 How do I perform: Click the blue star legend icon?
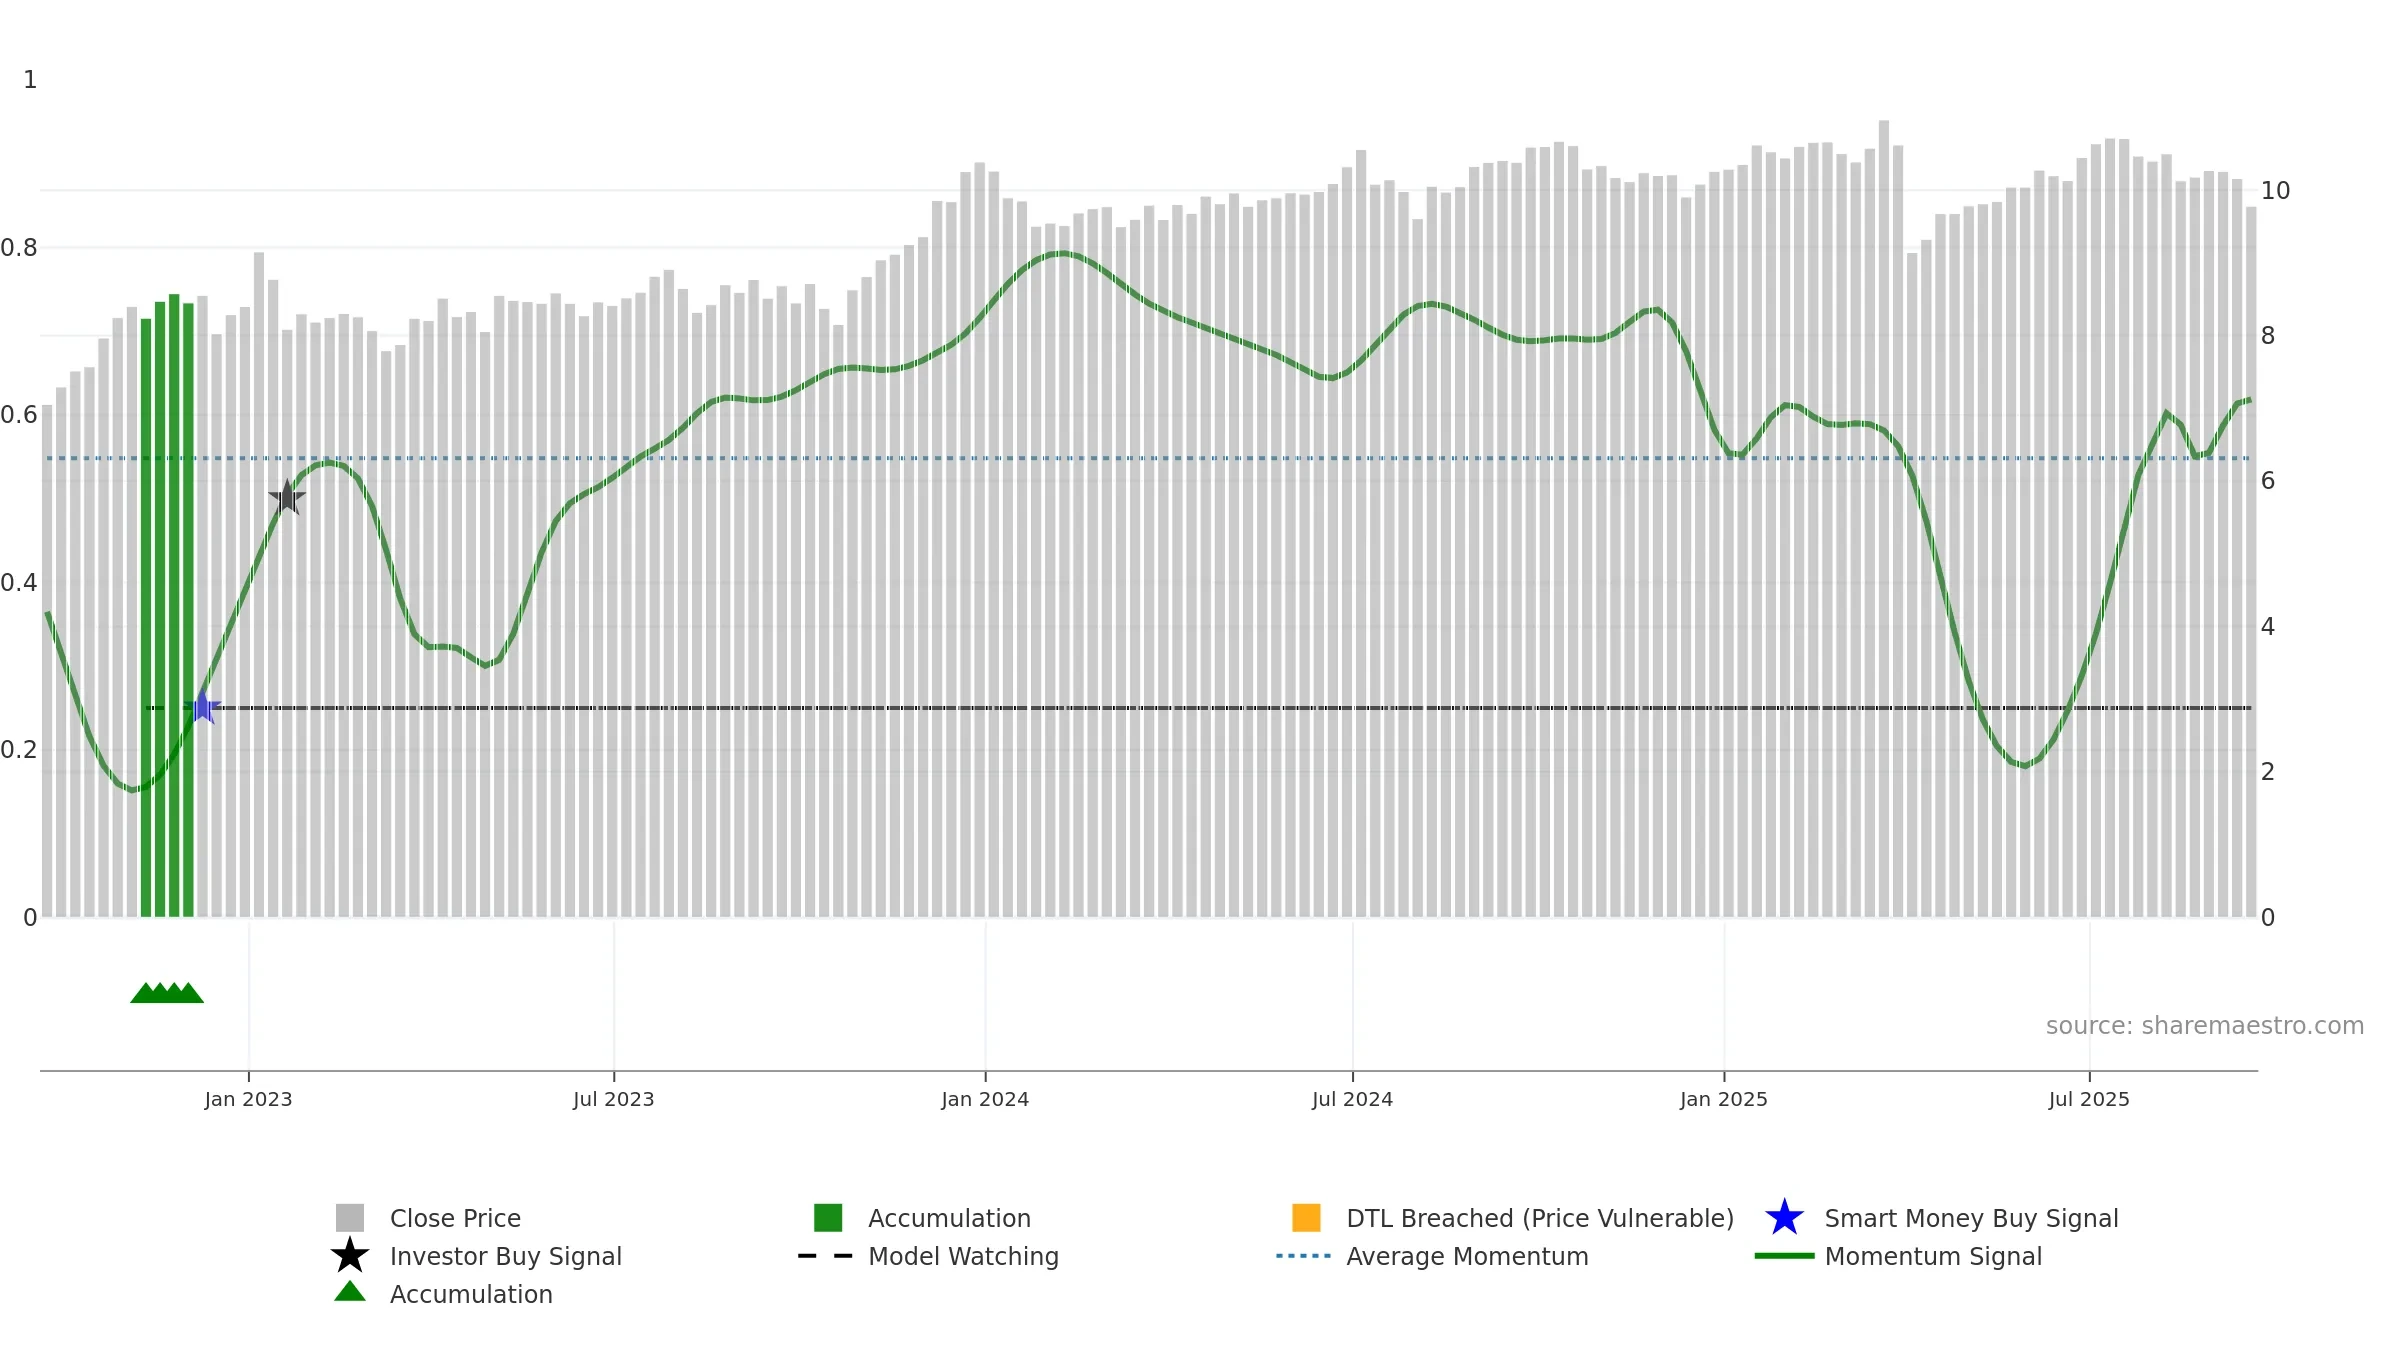tap(1784, 1217)
